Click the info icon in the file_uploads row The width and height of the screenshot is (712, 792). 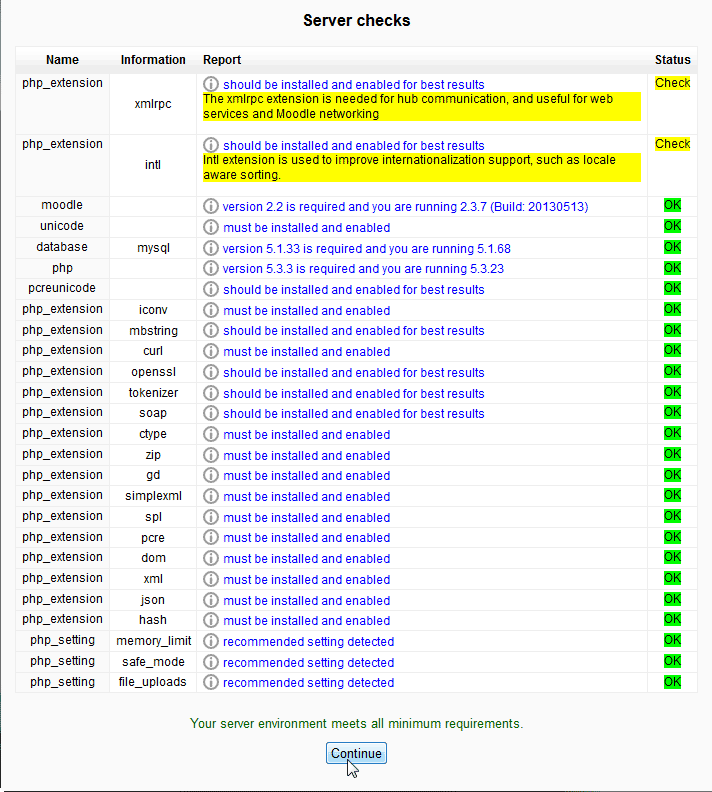[210, 683]
